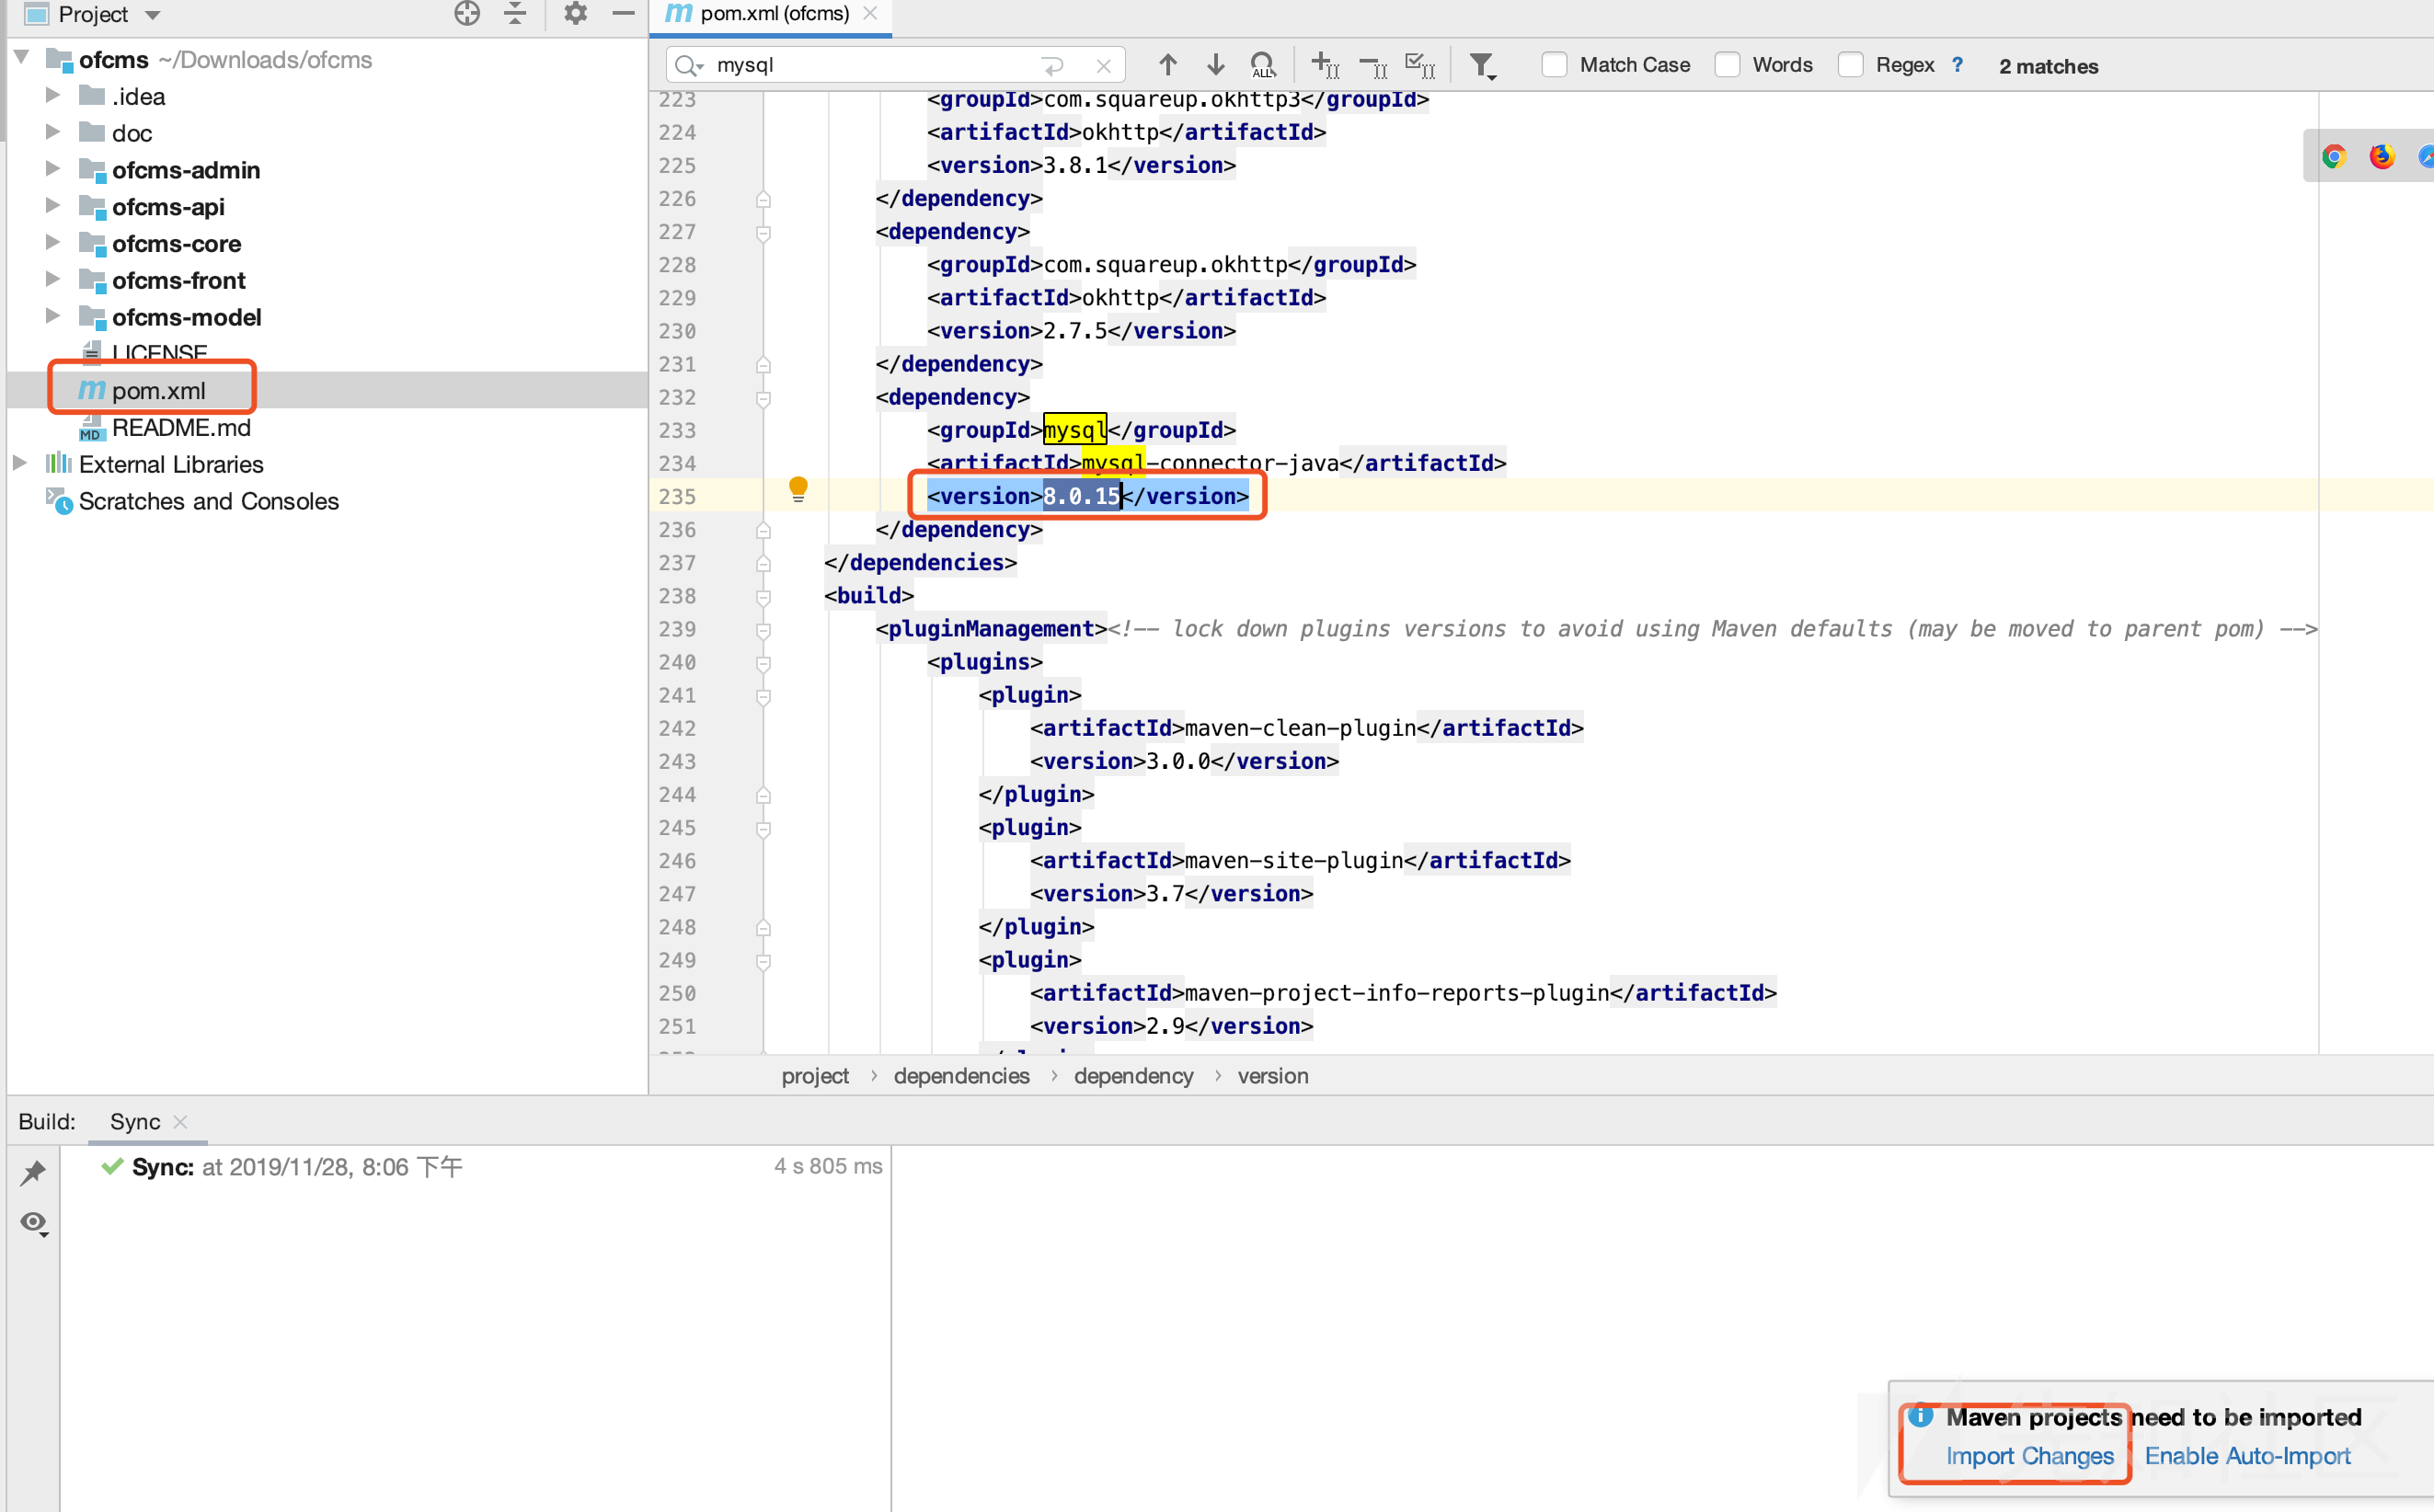Click the collapse all icon in Project panel
The image size is (2434, 1512).
[x=515, y=14]
